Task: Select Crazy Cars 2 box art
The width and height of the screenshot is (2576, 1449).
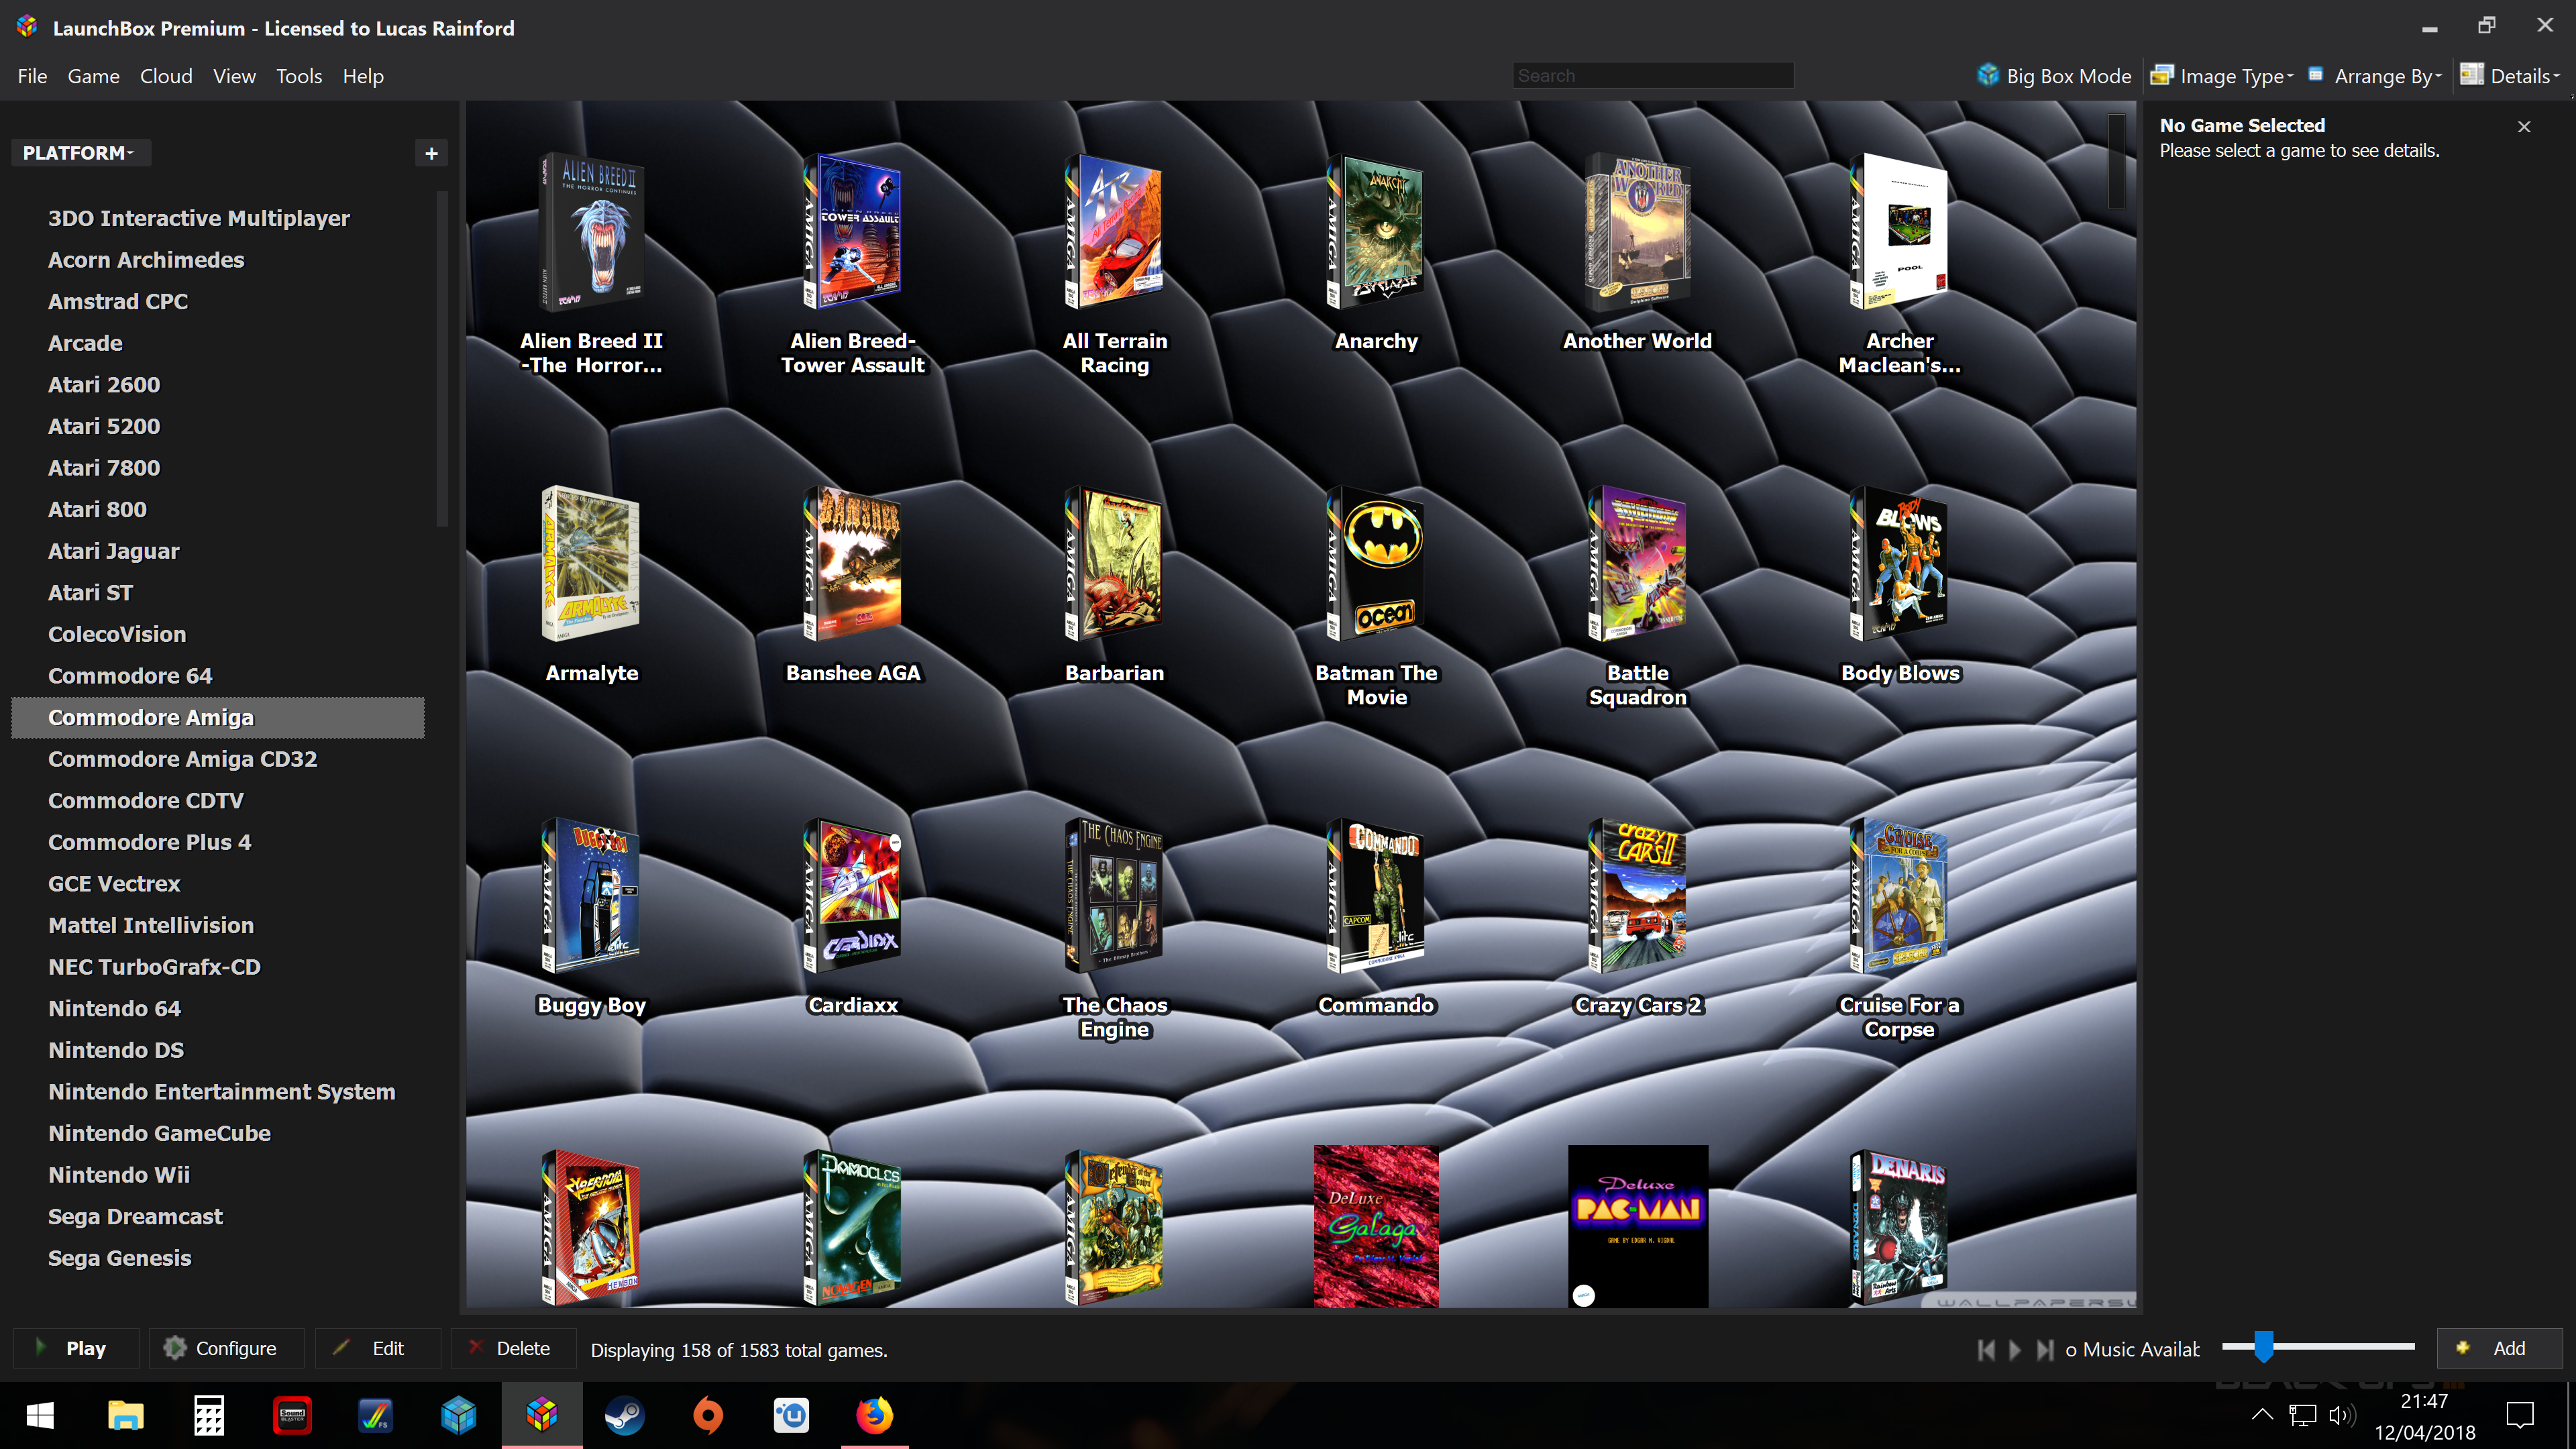Action: [x=1638, y=896]
